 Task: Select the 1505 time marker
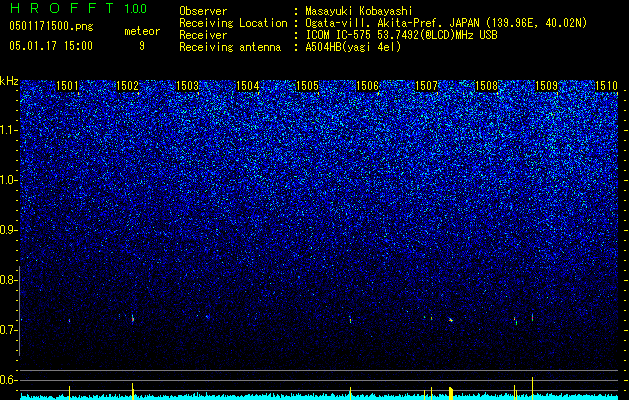(307, 86)
